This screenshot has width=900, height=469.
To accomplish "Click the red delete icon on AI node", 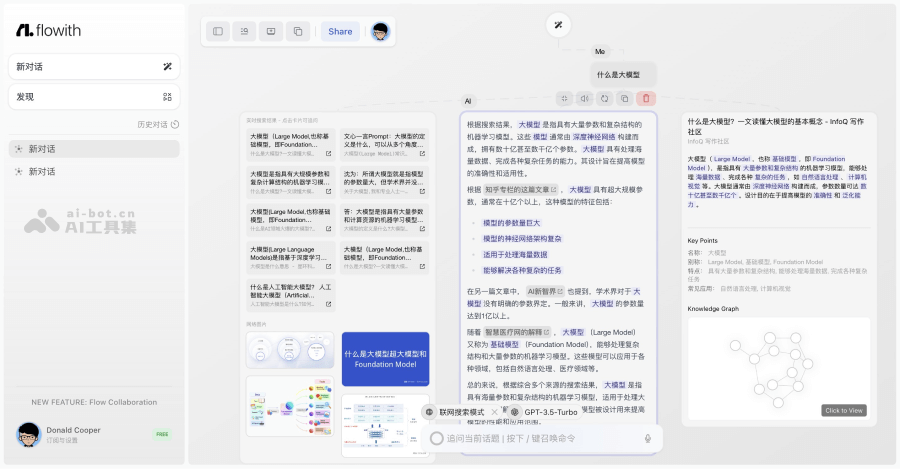I will 645,98.
